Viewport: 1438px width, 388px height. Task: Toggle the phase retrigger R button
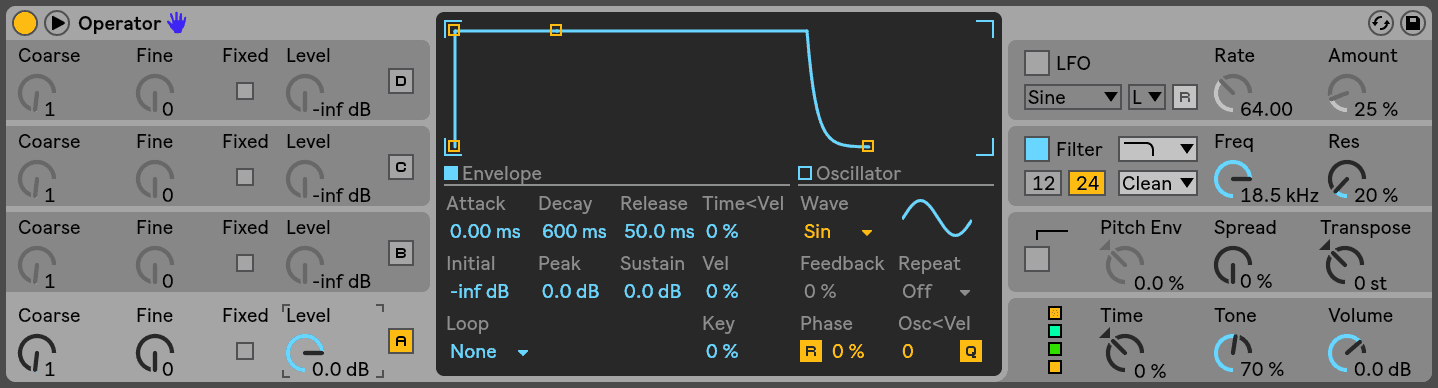810,352
